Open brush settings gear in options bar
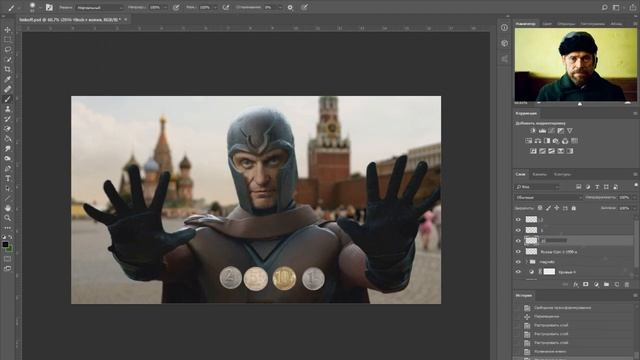 [x=290, y=7]
